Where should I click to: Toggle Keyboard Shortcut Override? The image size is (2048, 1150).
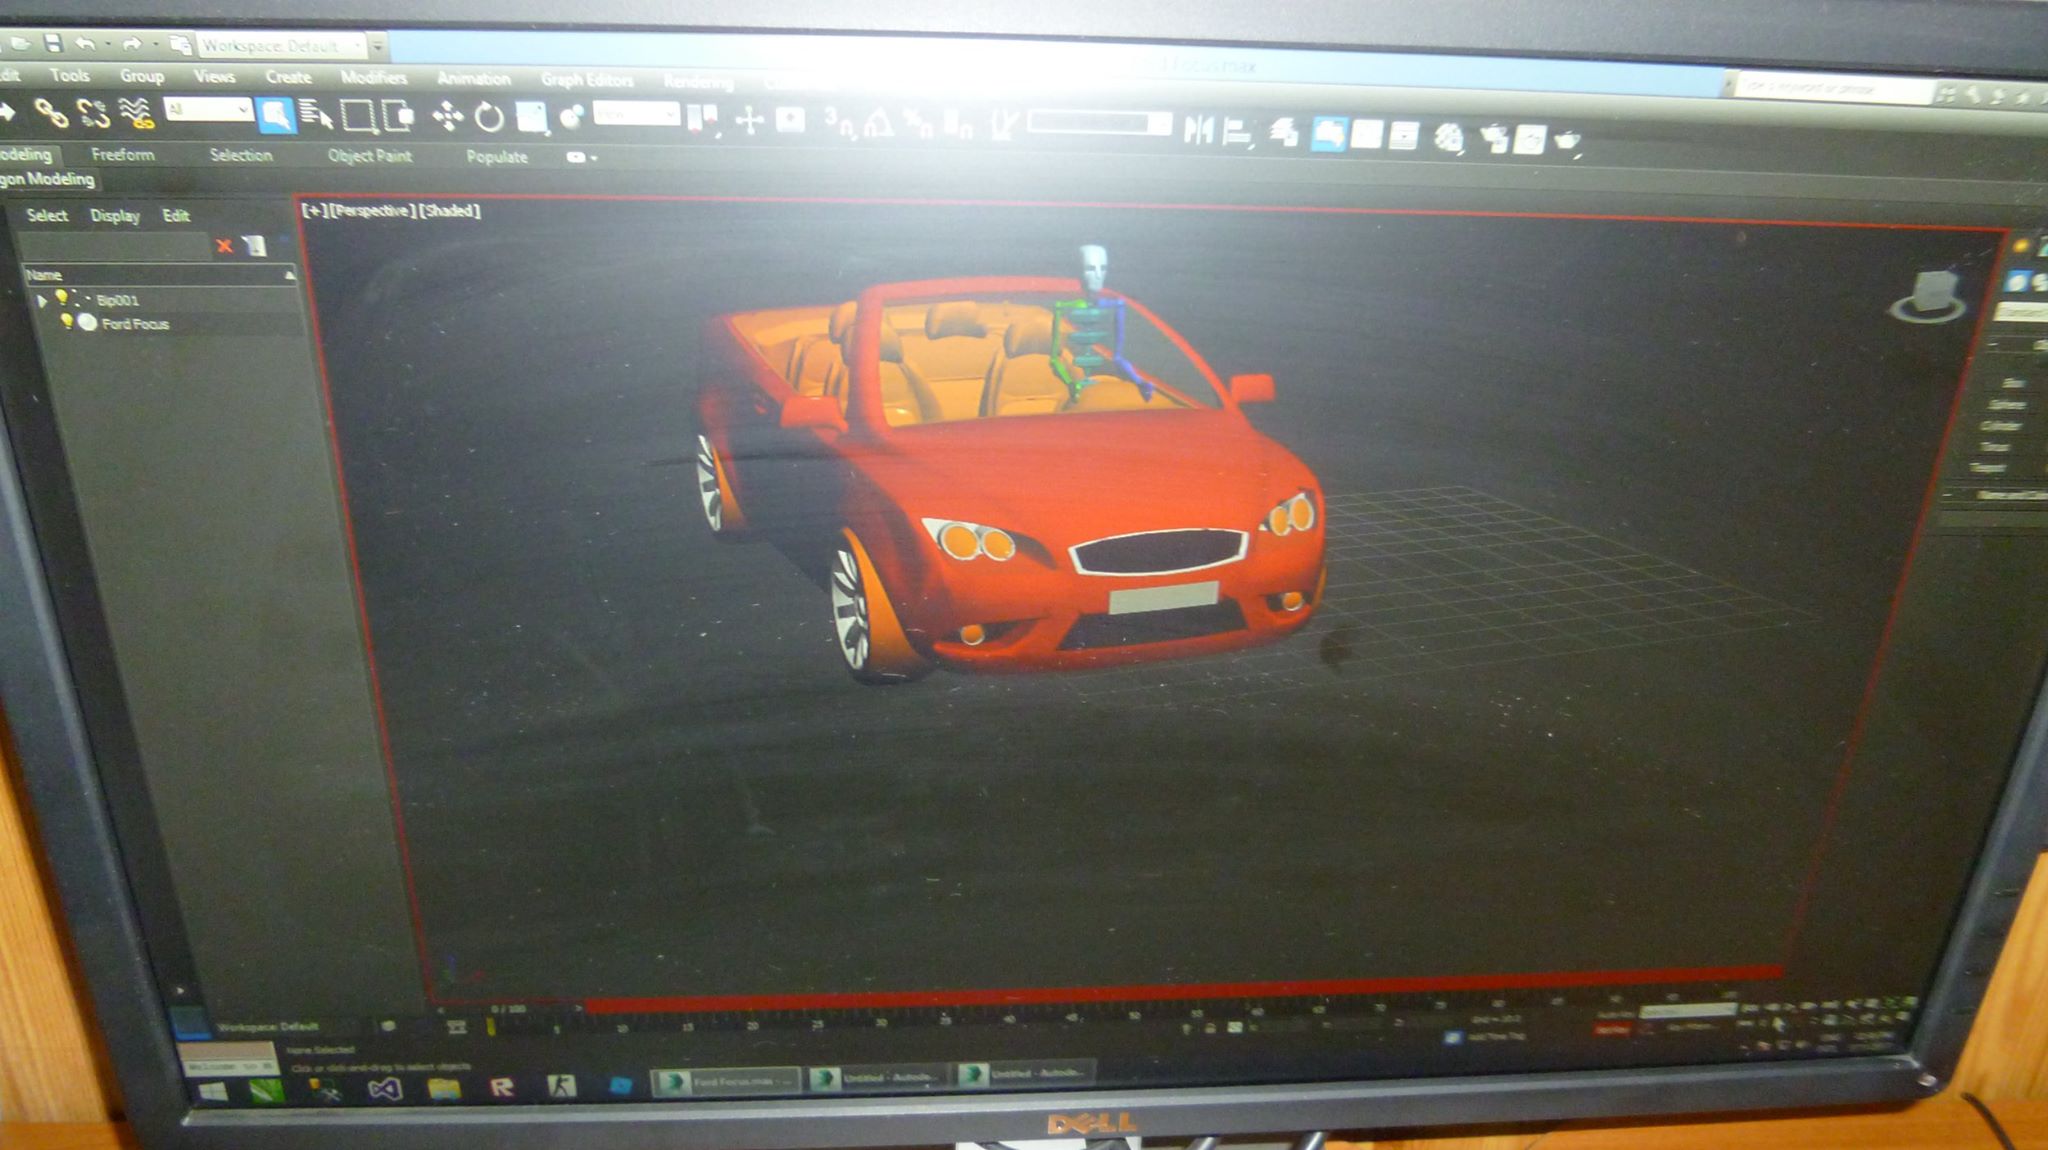pos(790,121)
